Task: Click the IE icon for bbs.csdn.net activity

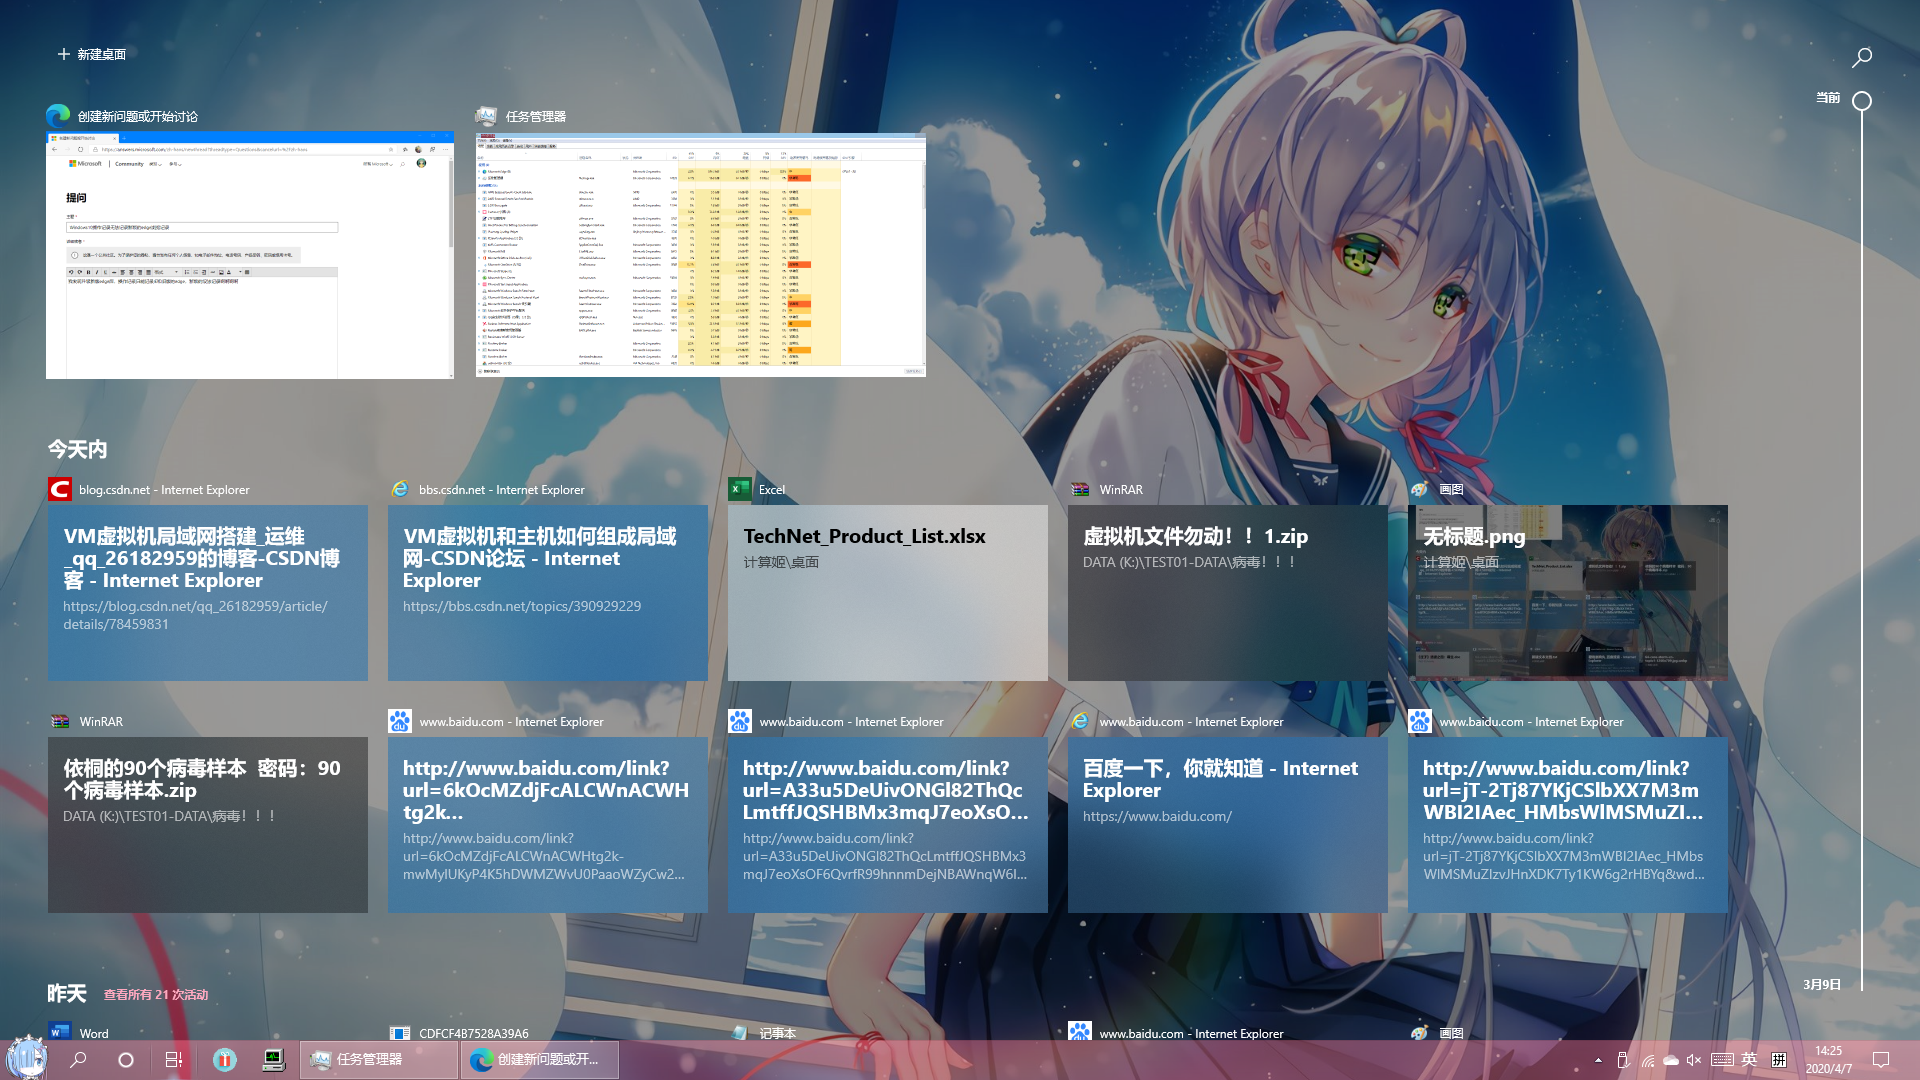Action: [x=400, y=489]
